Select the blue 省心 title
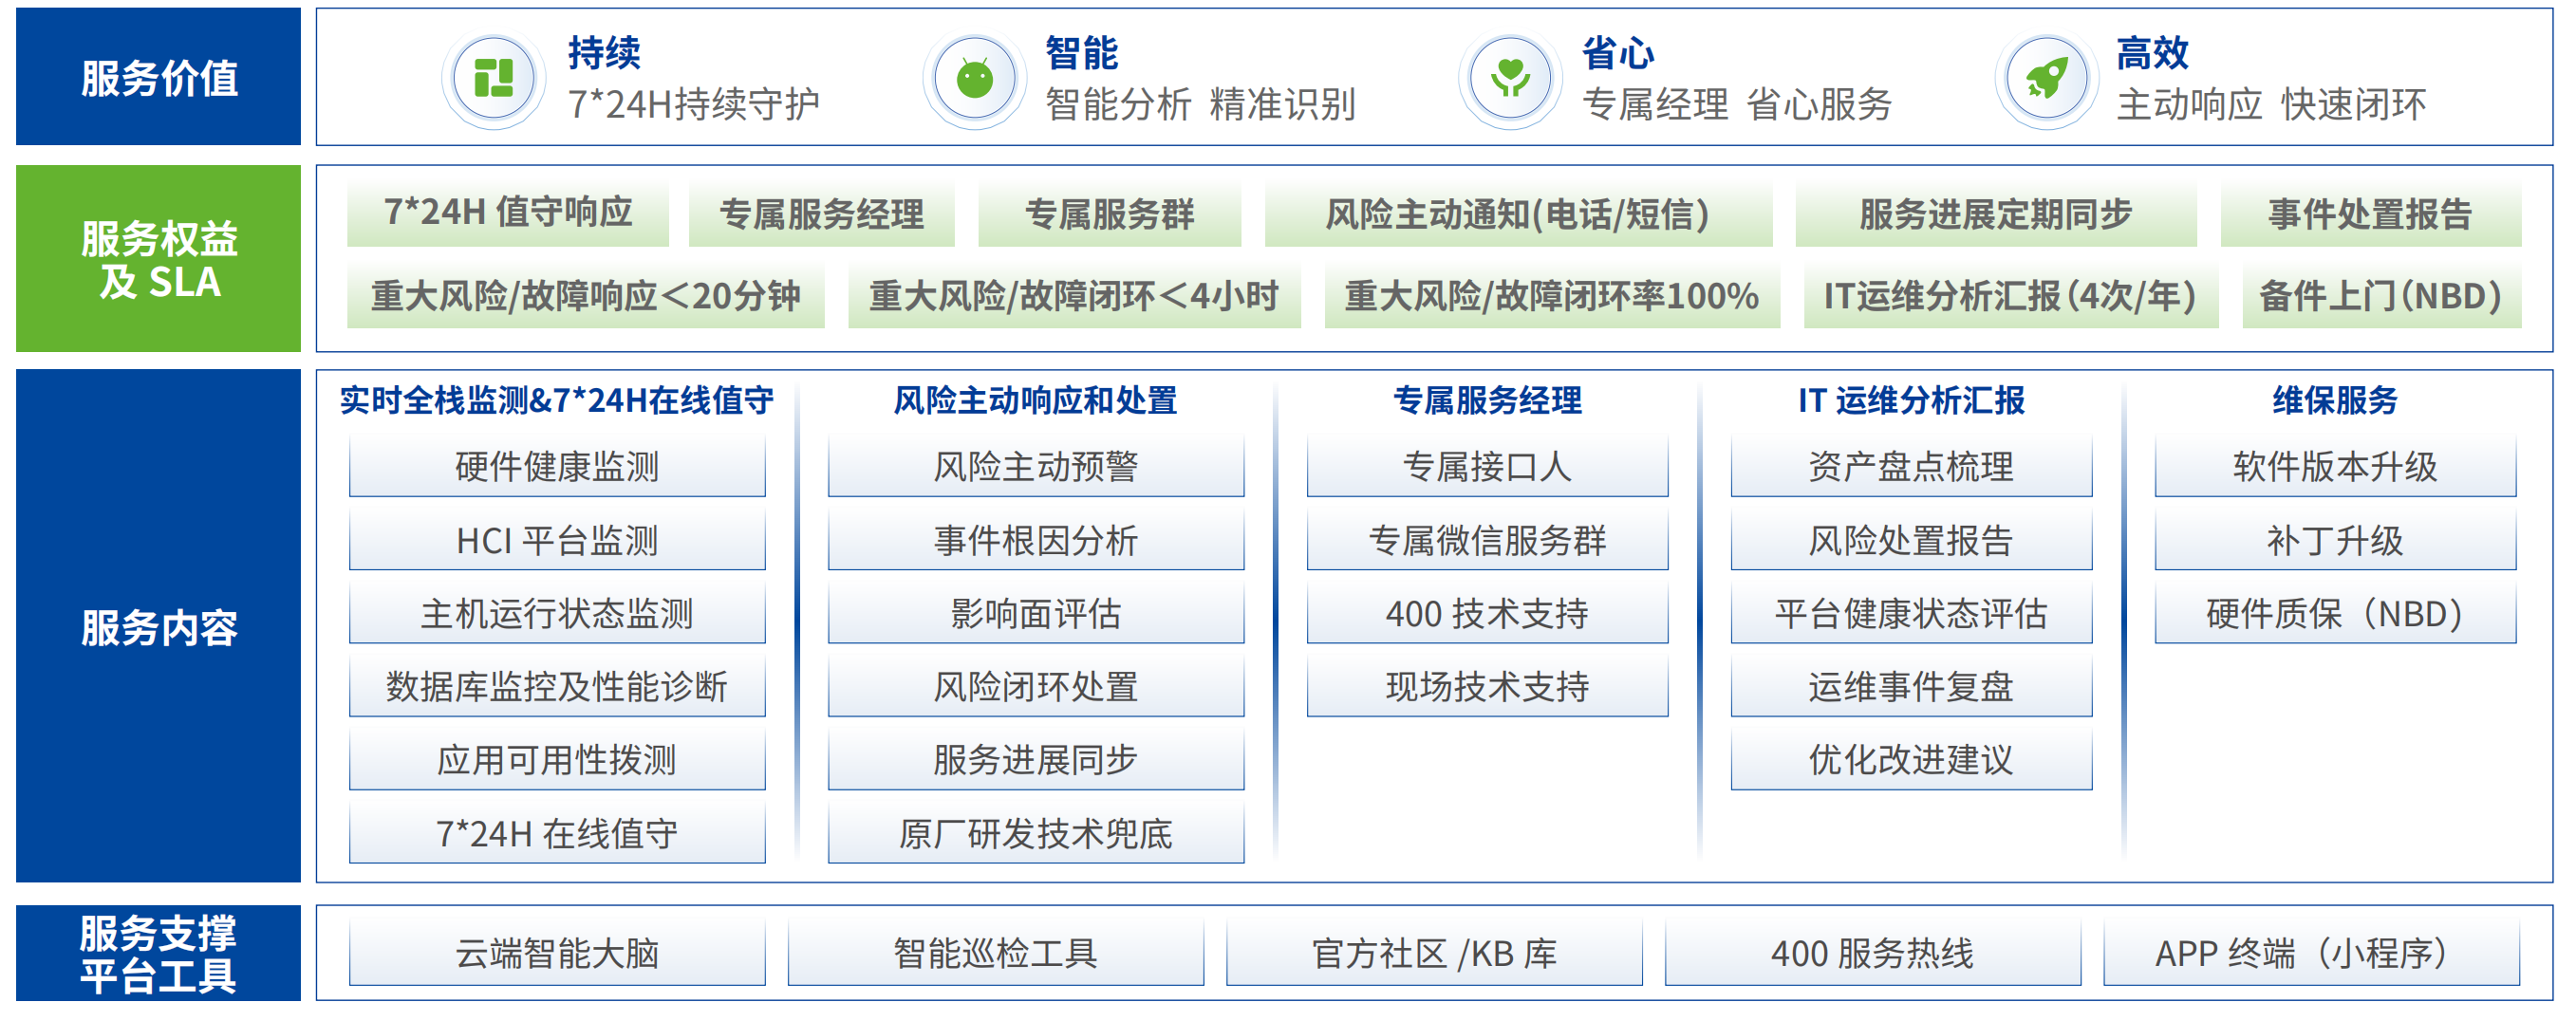Image resolution: width=2576 pixels, height=1021 pixels. pyautogui.click(x=1618, y=53)
